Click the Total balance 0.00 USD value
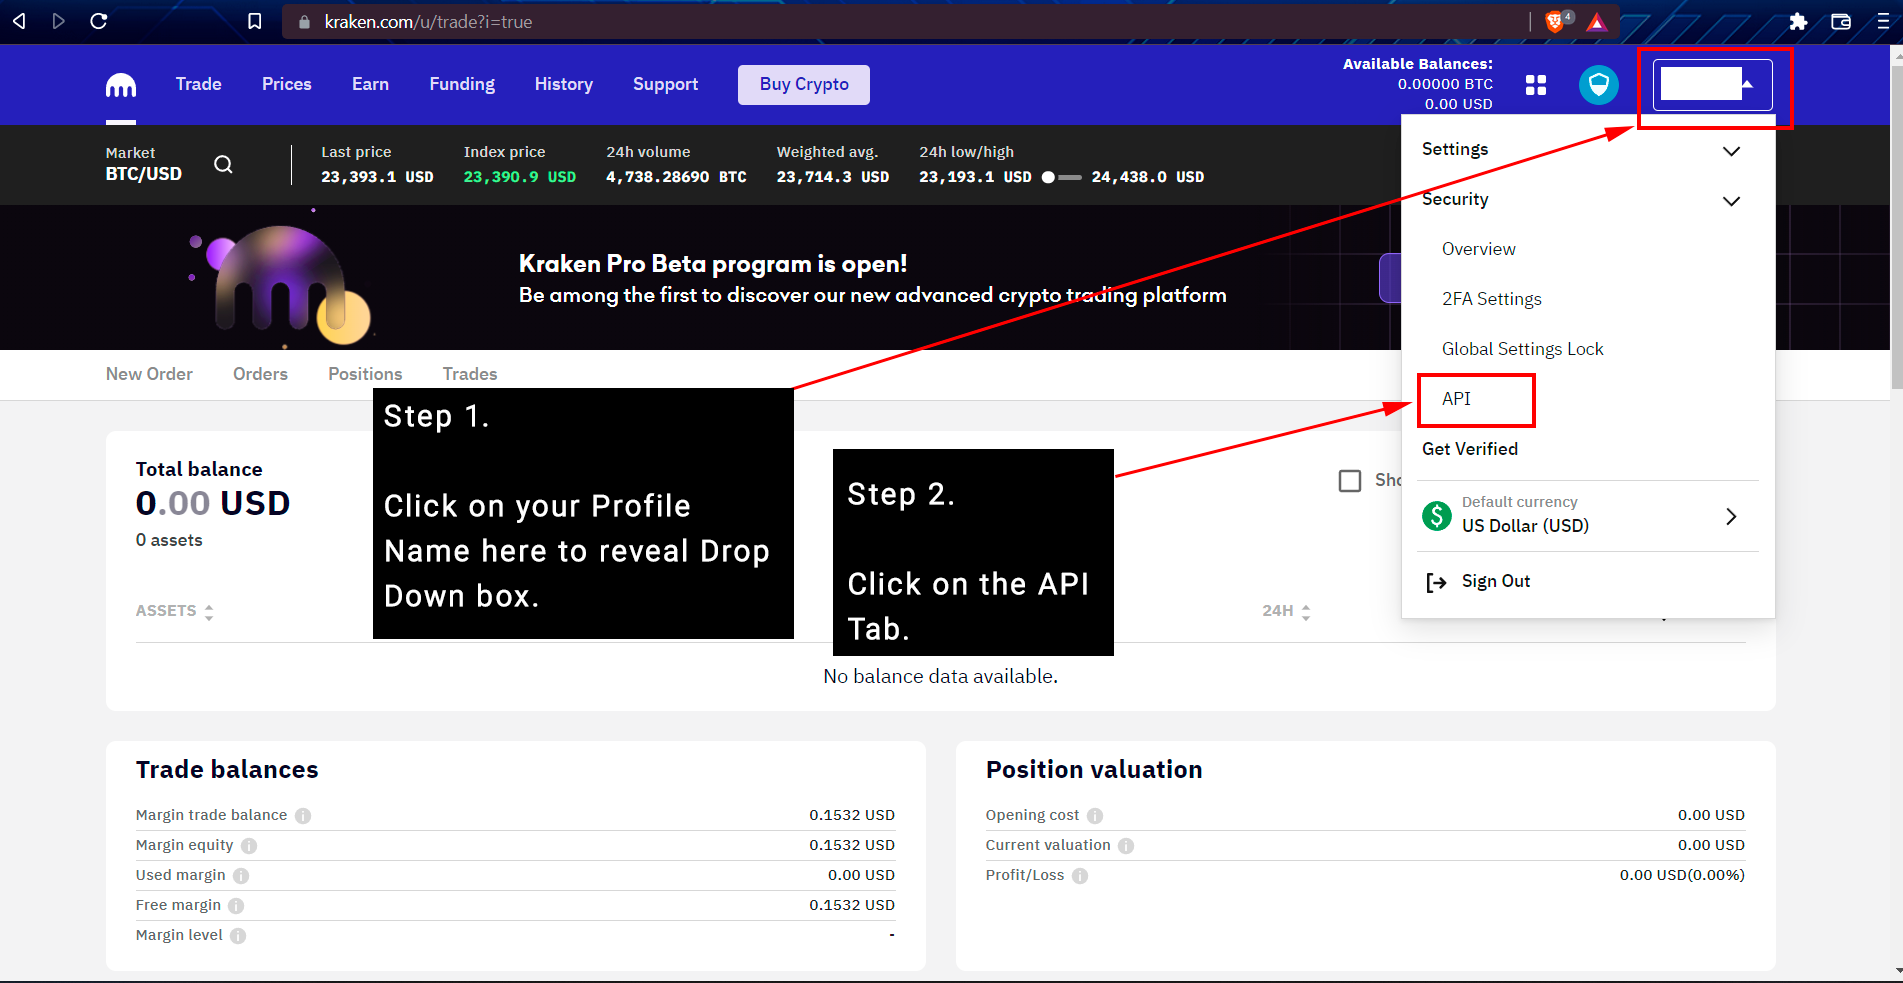1903x983 pixels. click(x=213, y=503)
